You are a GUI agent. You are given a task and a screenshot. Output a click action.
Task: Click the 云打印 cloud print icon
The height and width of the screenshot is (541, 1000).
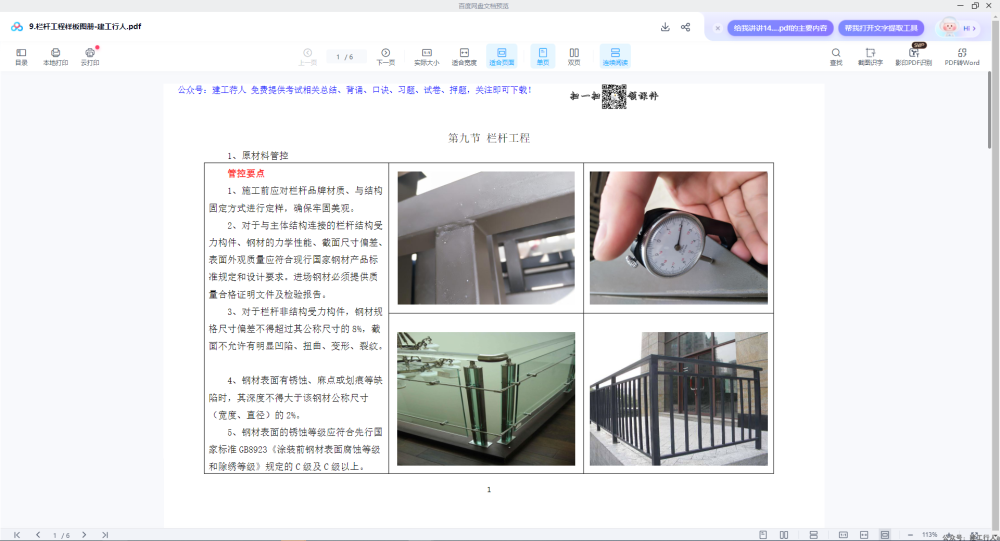90,56
